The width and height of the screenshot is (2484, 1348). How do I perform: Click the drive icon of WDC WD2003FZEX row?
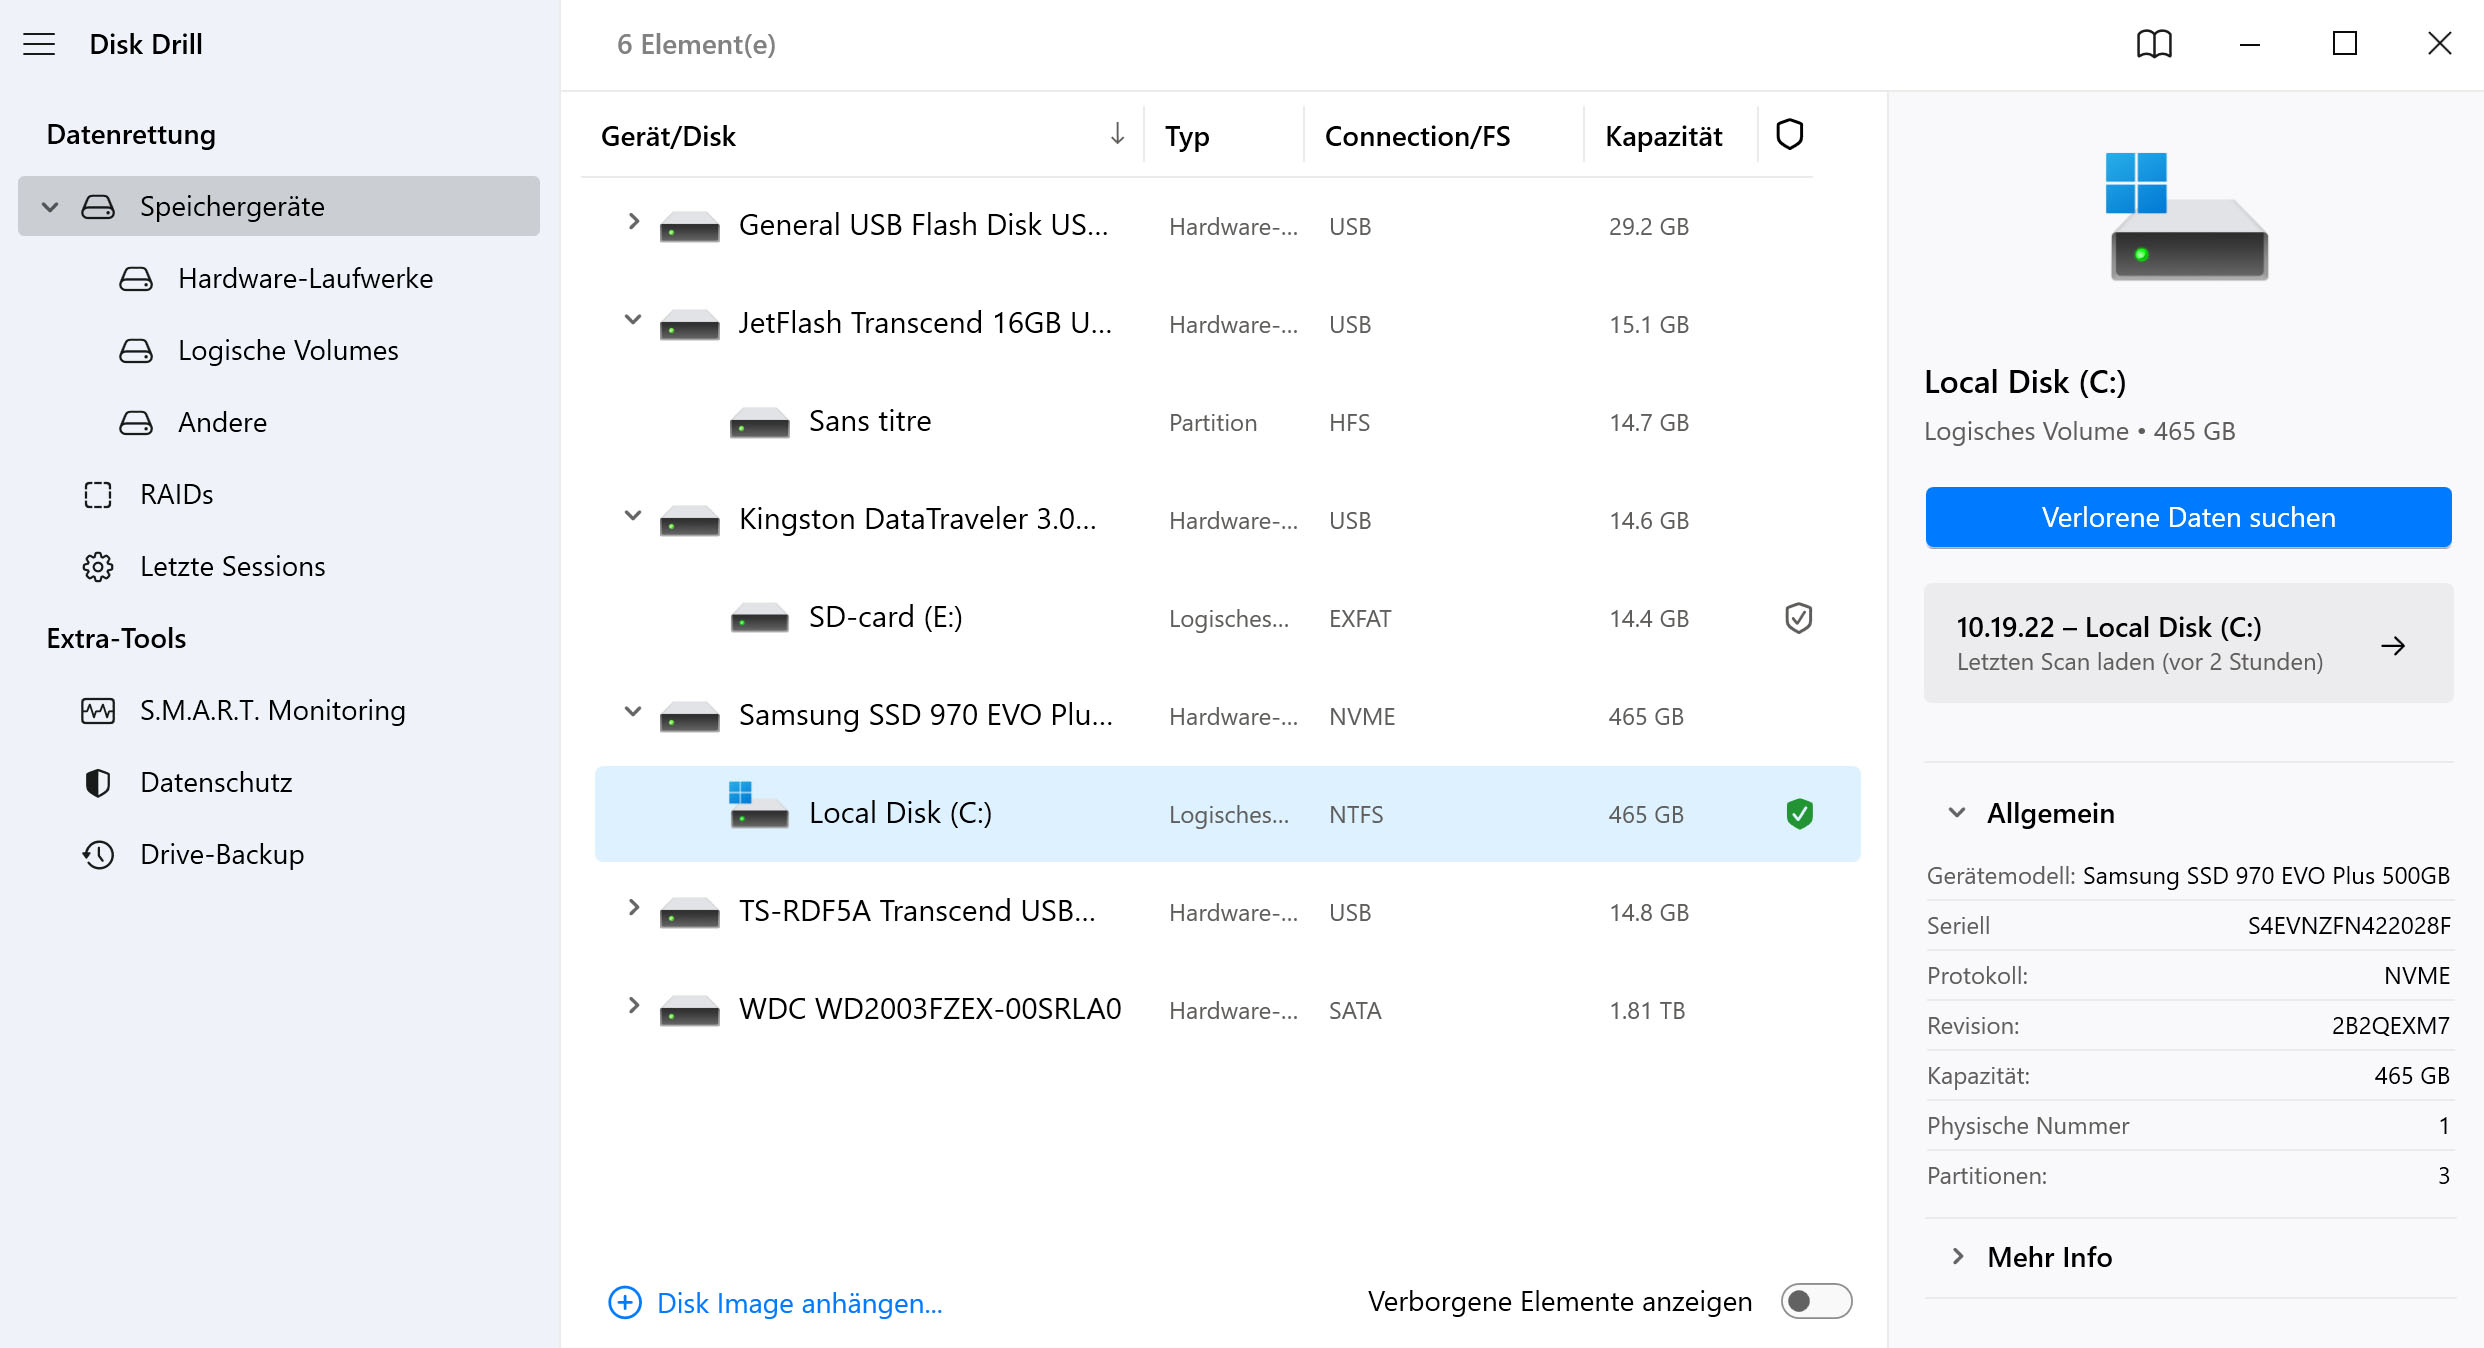[690, 1011]
